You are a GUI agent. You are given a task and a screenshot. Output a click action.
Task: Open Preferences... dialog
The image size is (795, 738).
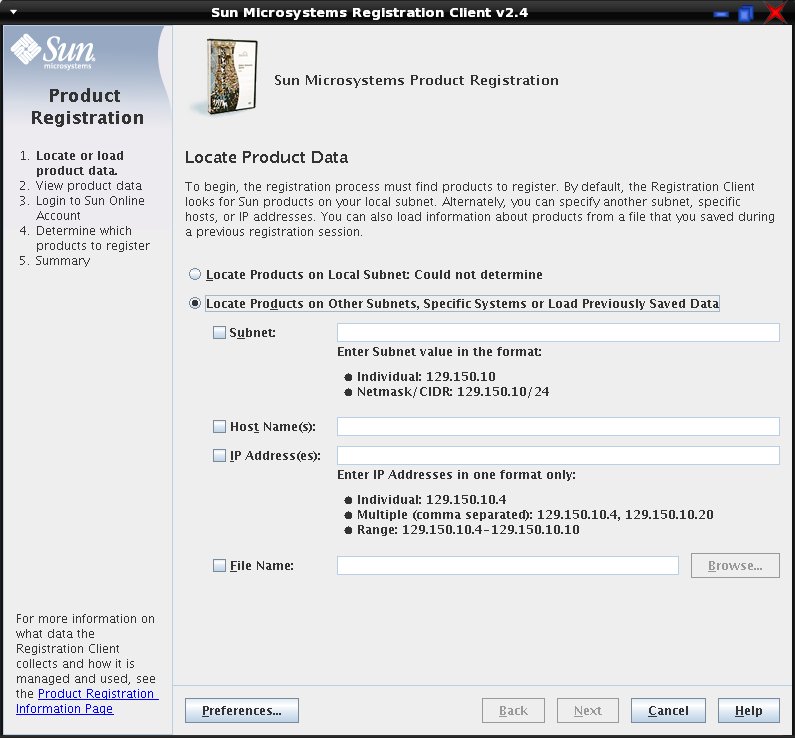pos(242,710)
